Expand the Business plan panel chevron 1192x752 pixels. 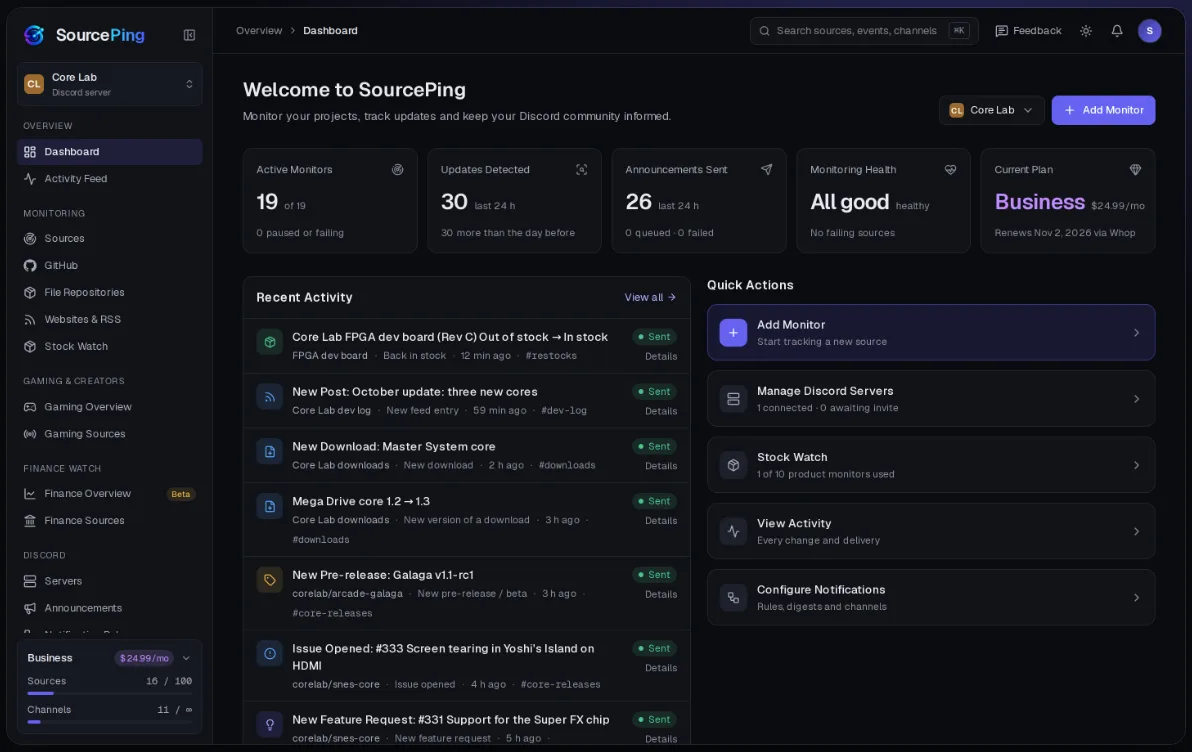pos(186,658)
